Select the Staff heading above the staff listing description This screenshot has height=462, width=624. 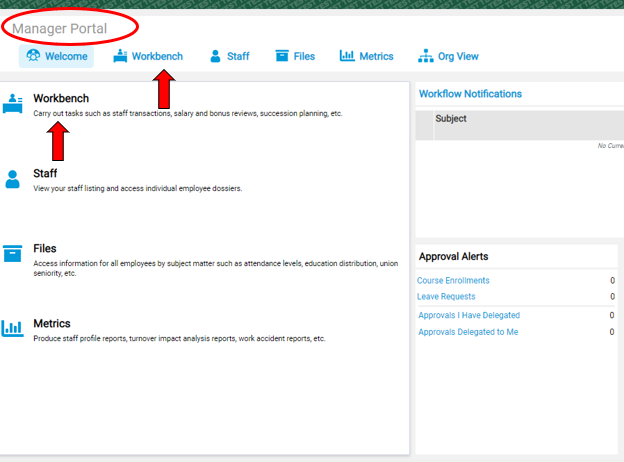45,173
